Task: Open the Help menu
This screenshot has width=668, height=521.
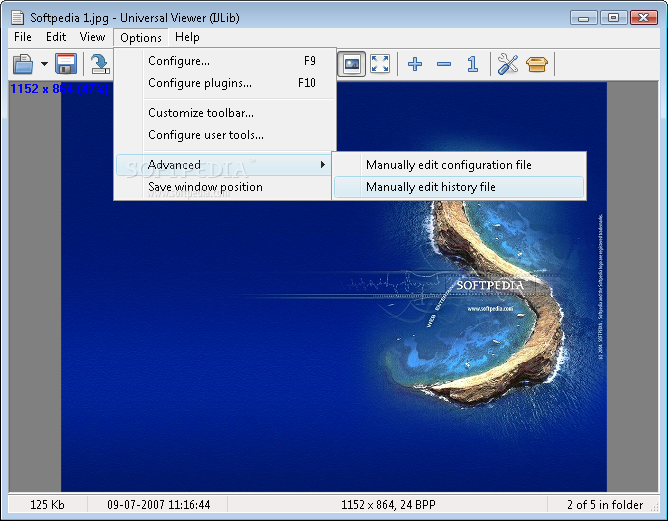Action: pyautogui.click(x=187, y=37)
